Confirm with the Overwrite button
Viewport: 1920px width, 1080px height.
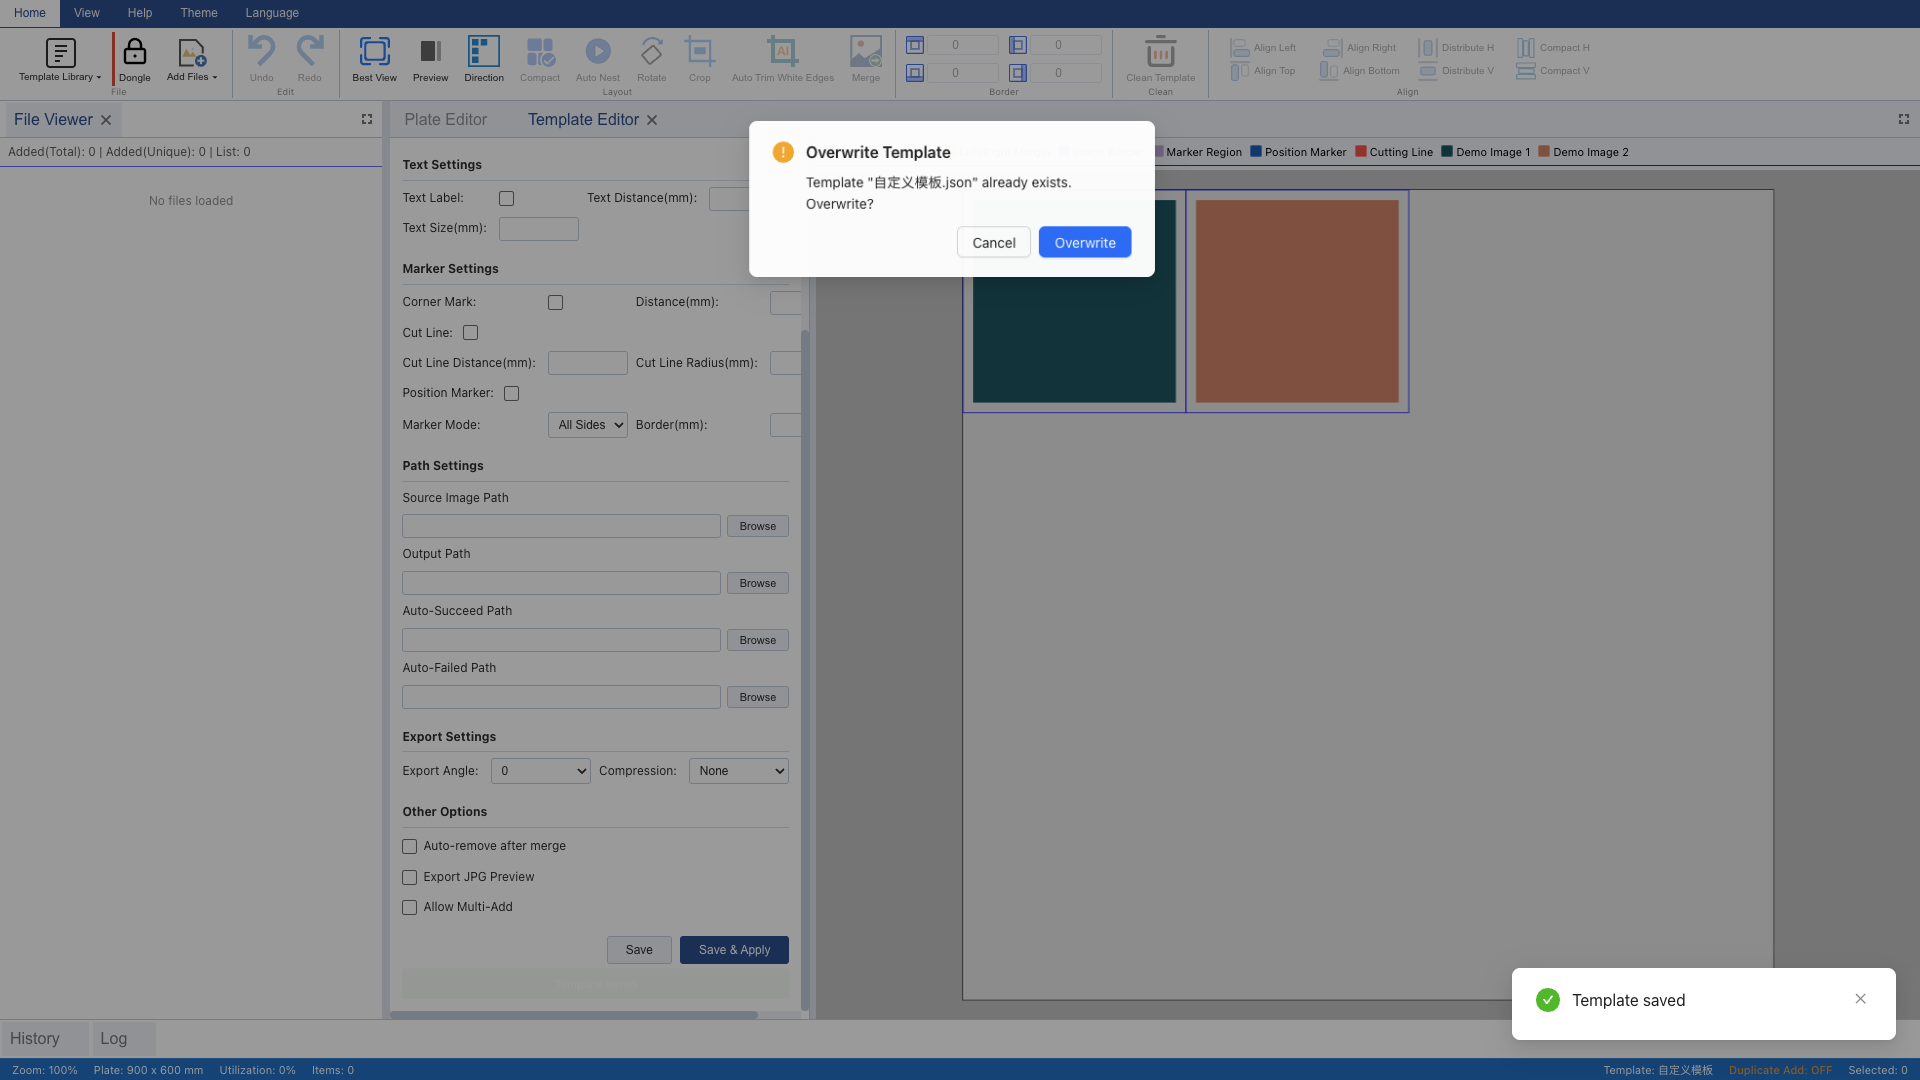pos(1085,243)
